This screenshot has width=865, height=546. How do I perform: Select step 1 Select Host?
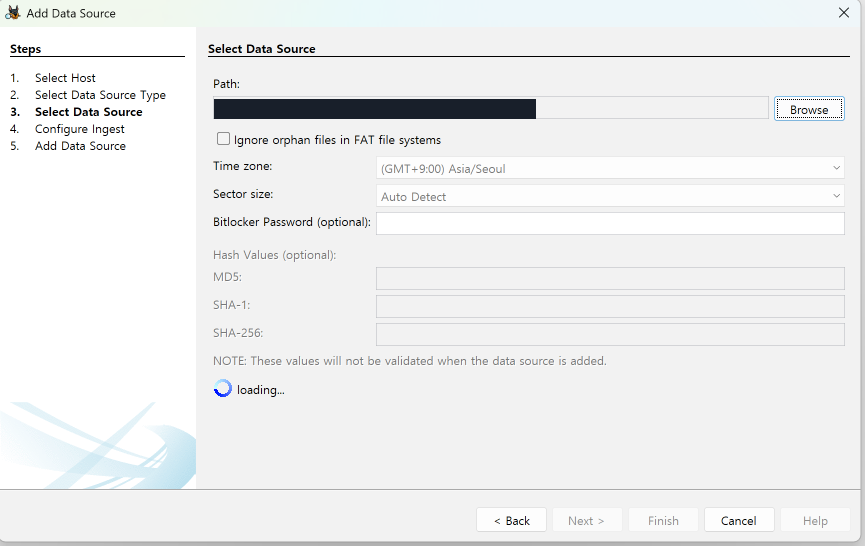65,78
